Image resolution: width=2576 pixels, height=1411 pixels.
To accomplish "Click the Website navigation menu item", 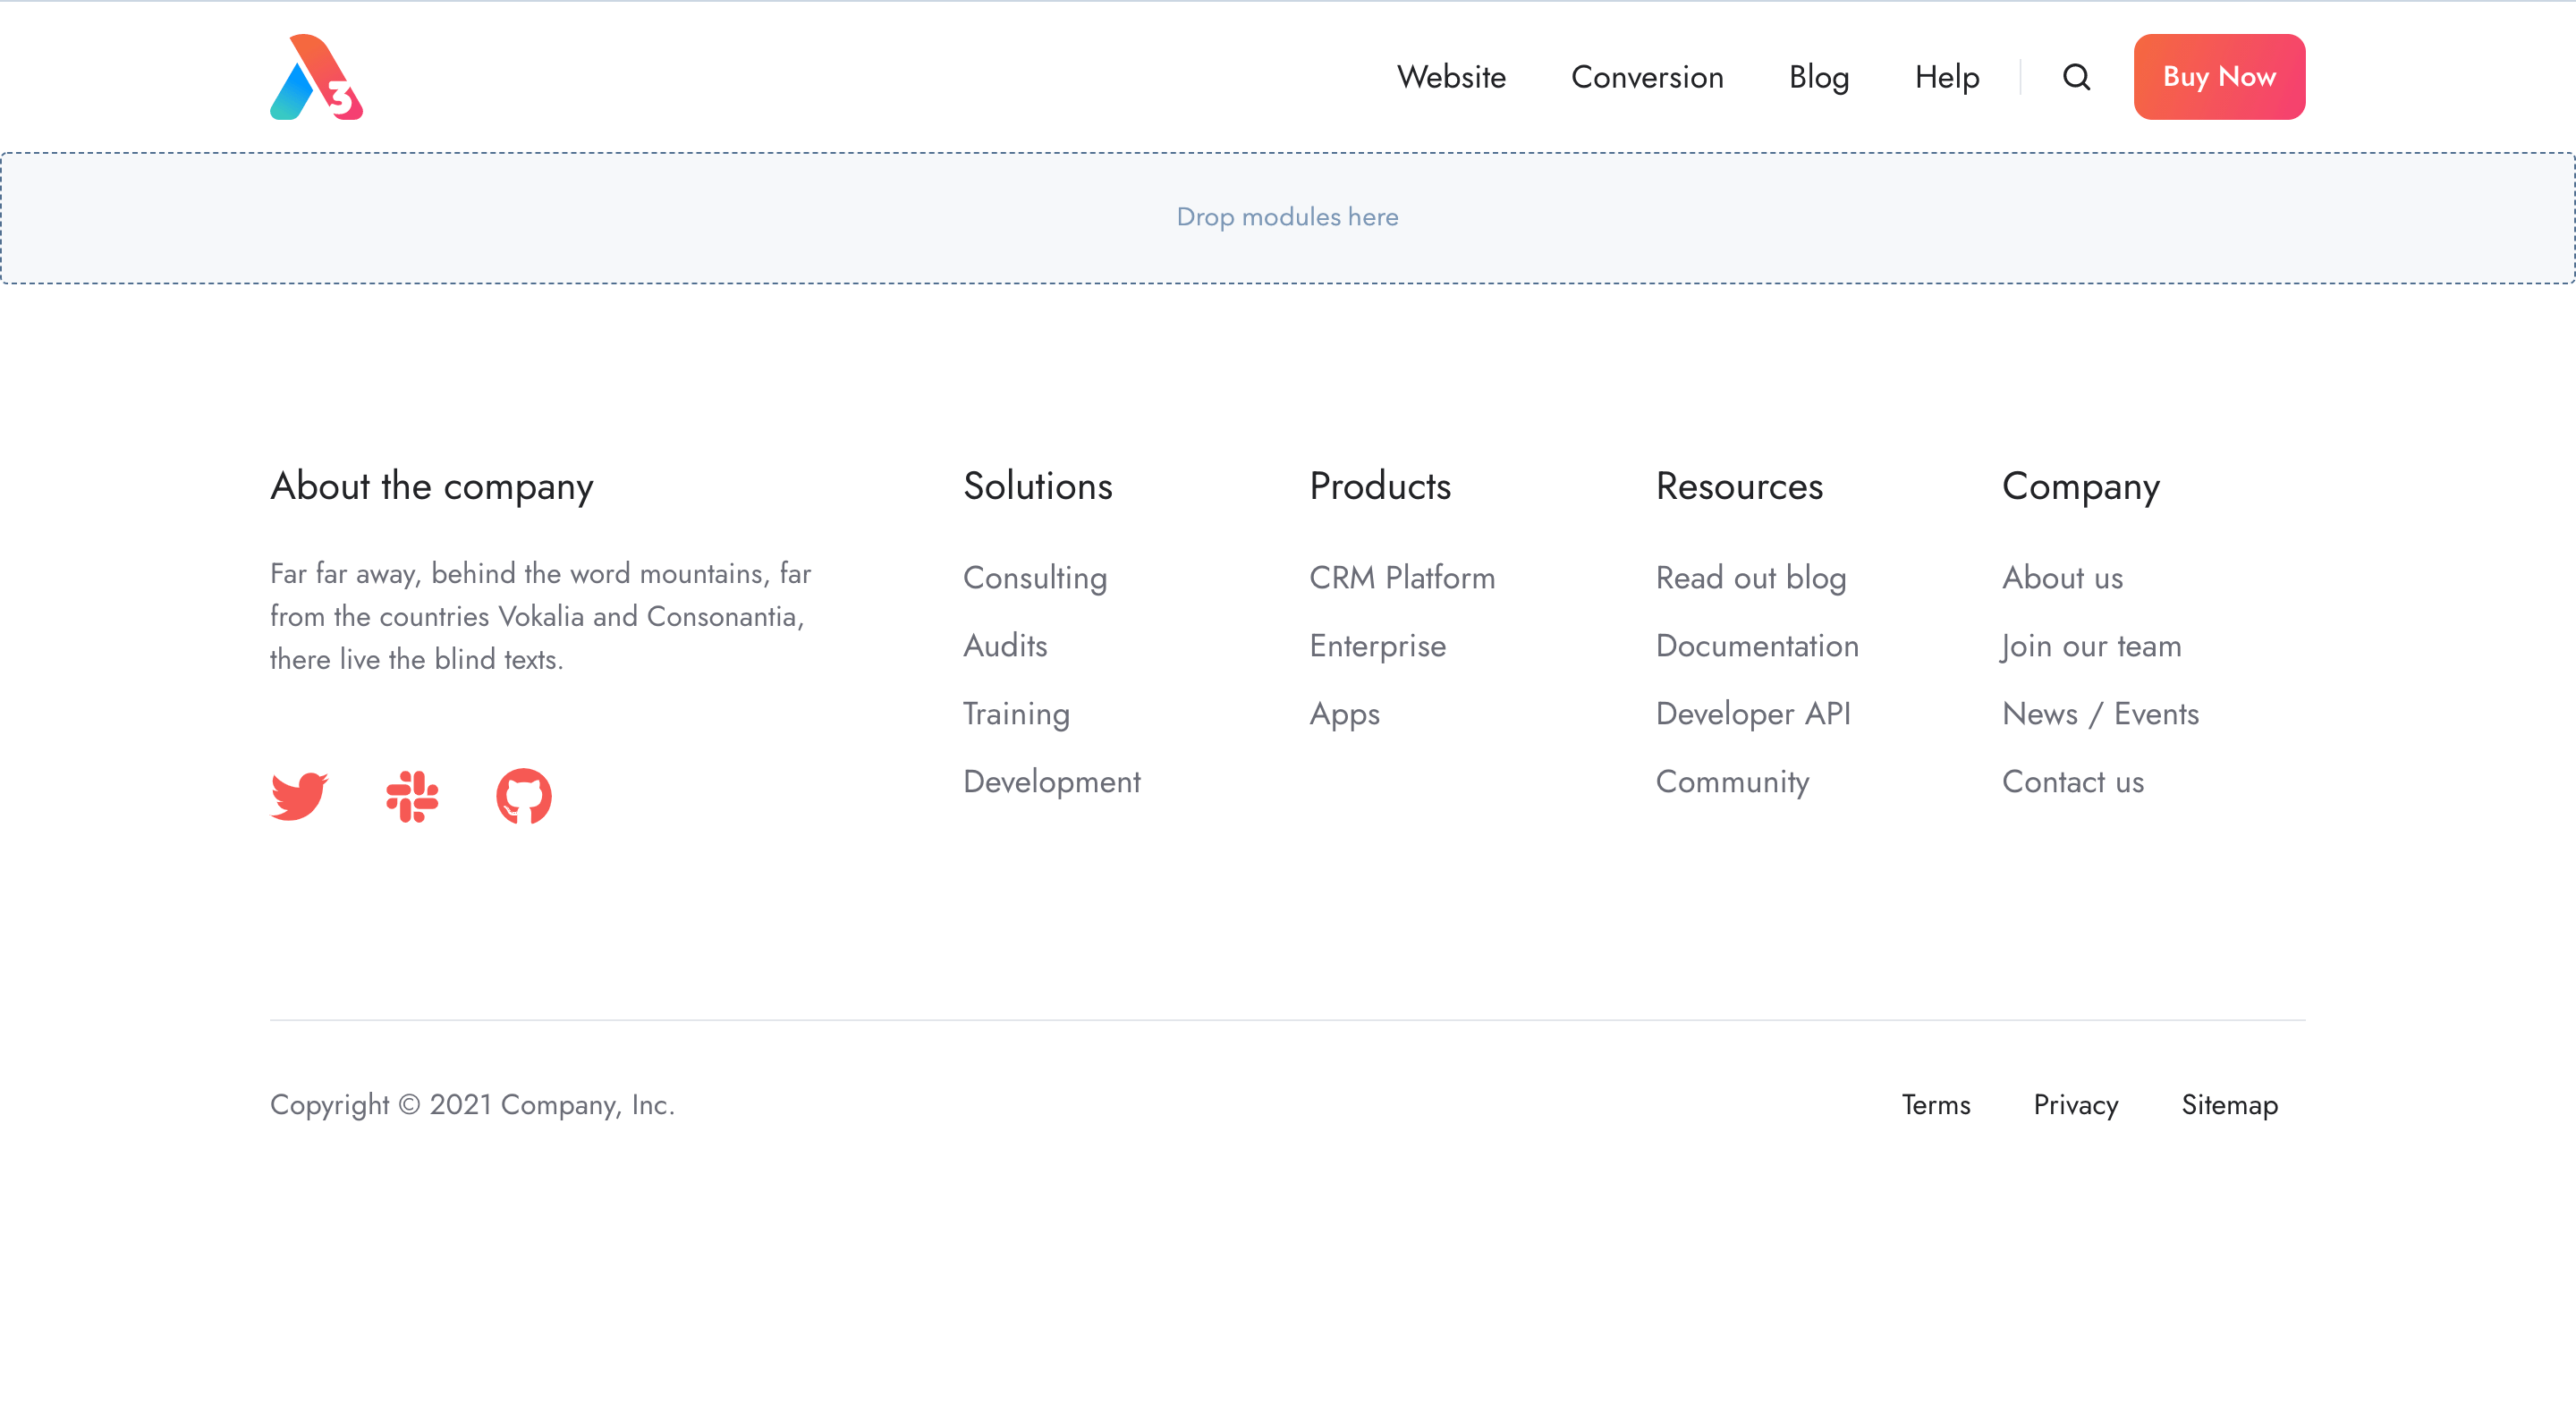I will click(x=1452, y=77).
